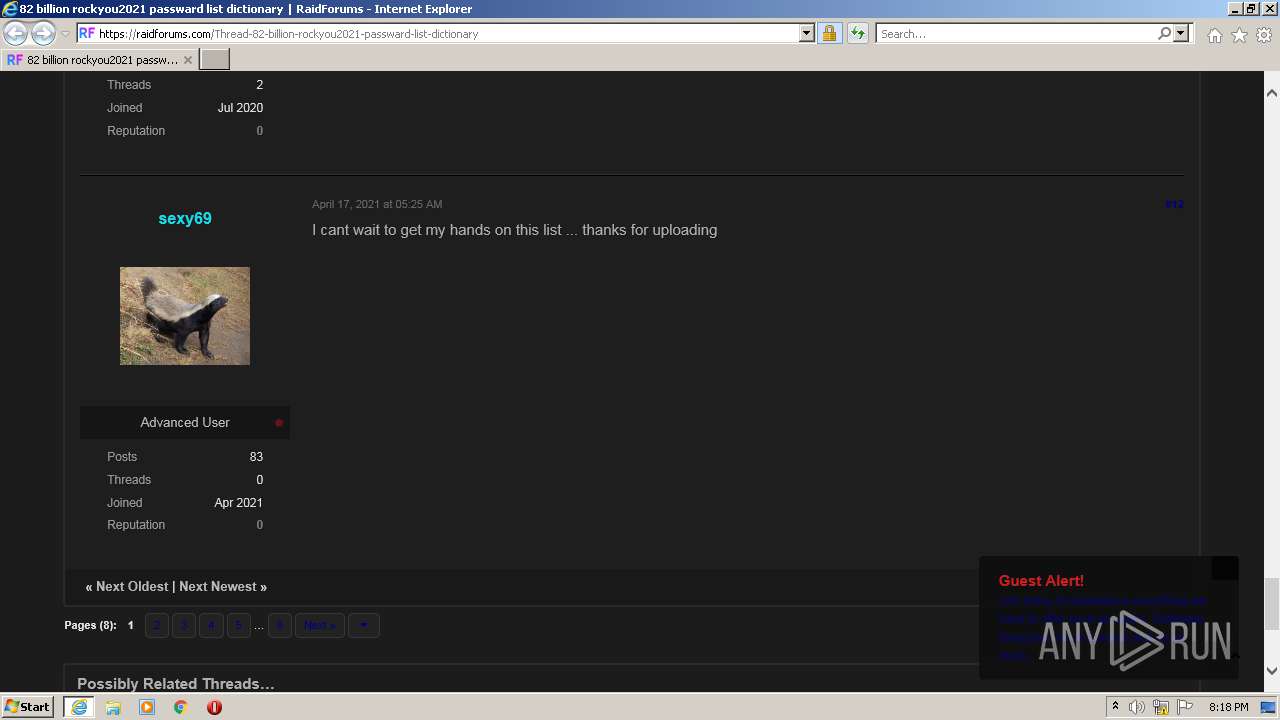Launch the media player taskbar icon
1280x720 pixels.
point(147,707)
